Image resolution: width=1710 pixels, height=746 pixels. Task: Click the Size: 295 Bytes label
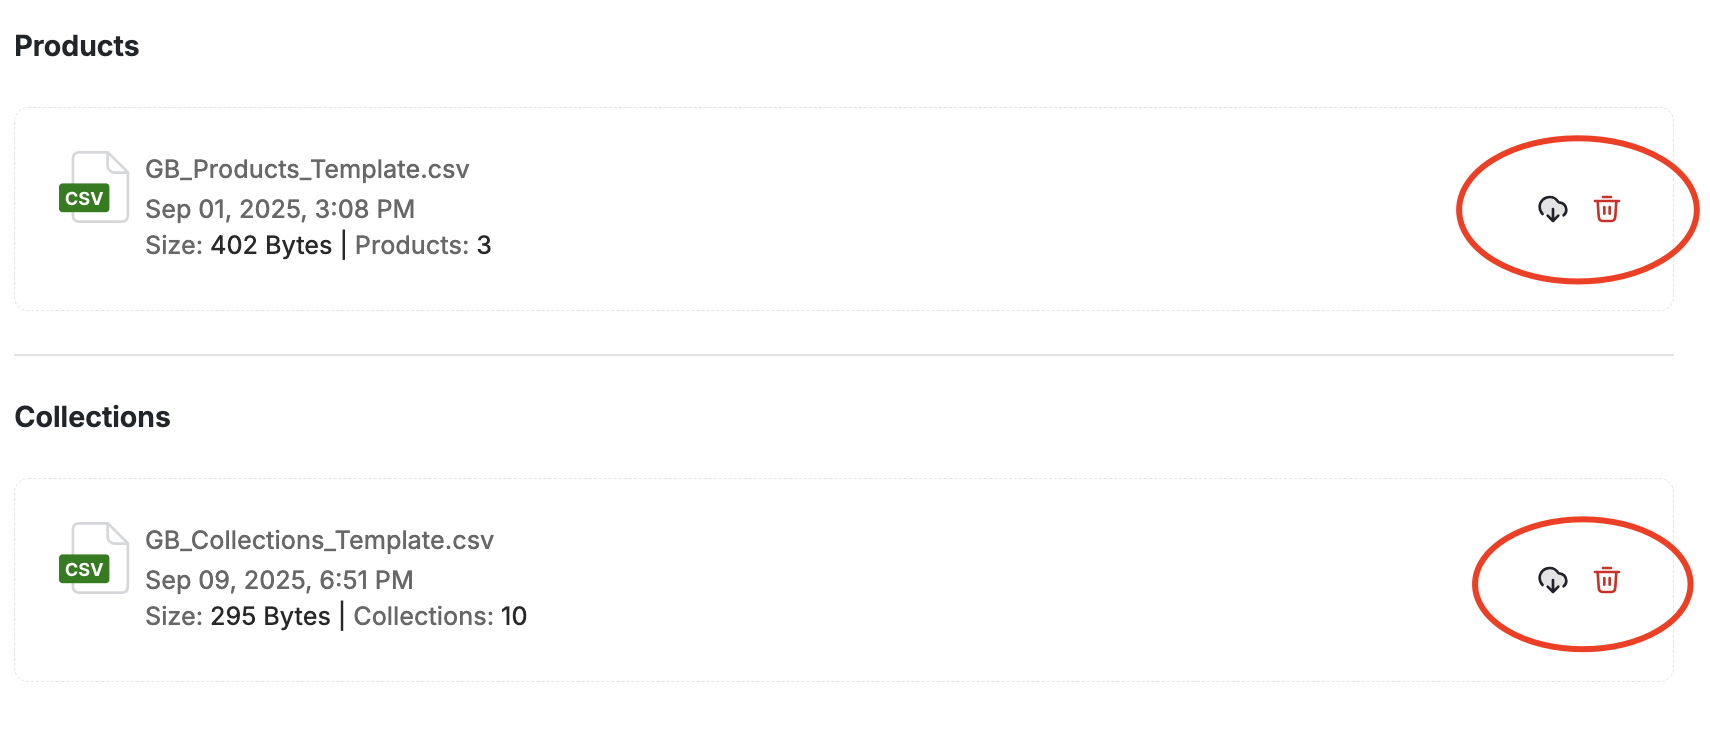pyautogui.click(x=238, y=616)
